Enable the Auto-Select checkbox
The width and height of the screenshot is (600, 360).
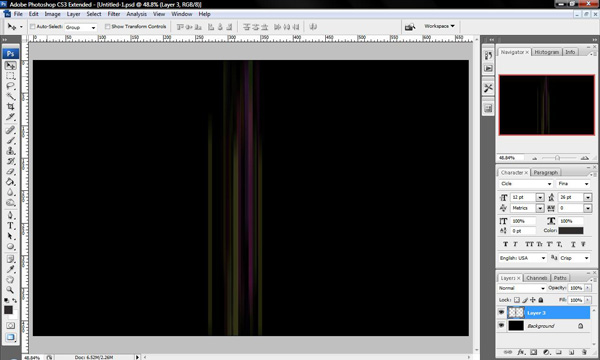pyautogui.click(x=33, y=26)
